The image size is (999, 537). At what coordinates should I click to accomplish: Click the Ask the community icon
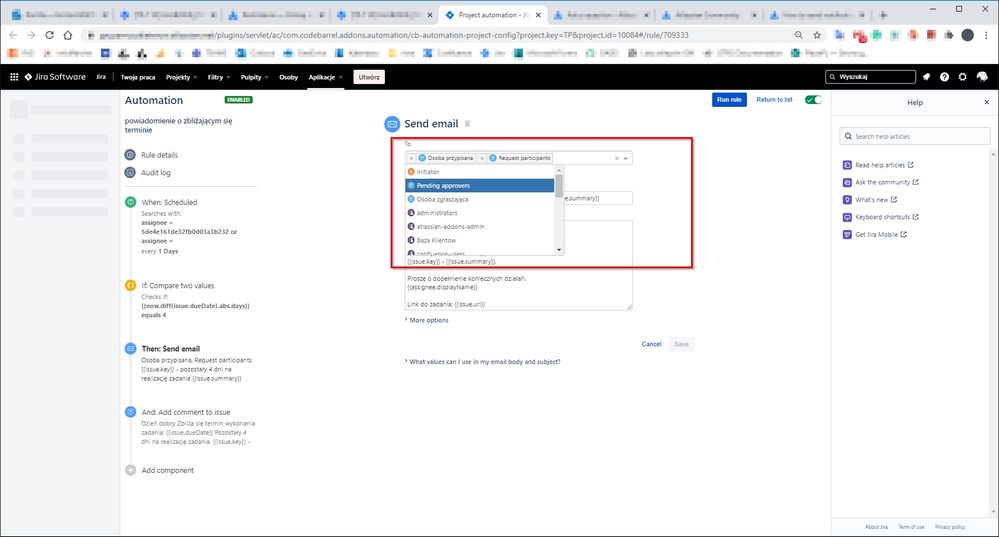pos(847,182)
